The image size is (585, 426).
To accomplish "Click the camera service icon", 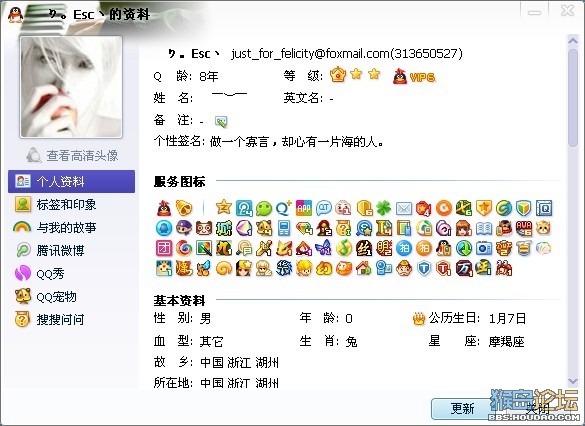I will click(x=484, y=248).
